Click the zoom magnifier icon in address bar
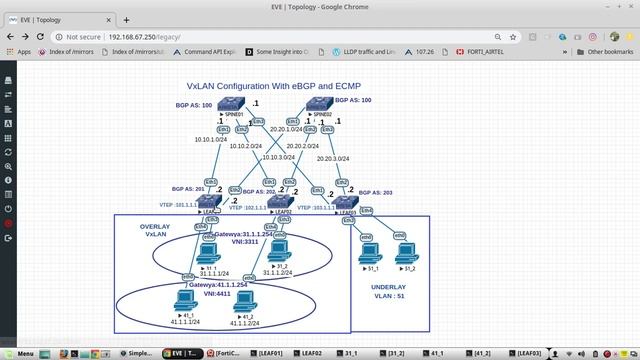This screenshot has height=360, width=640. (x=498, y=37)
